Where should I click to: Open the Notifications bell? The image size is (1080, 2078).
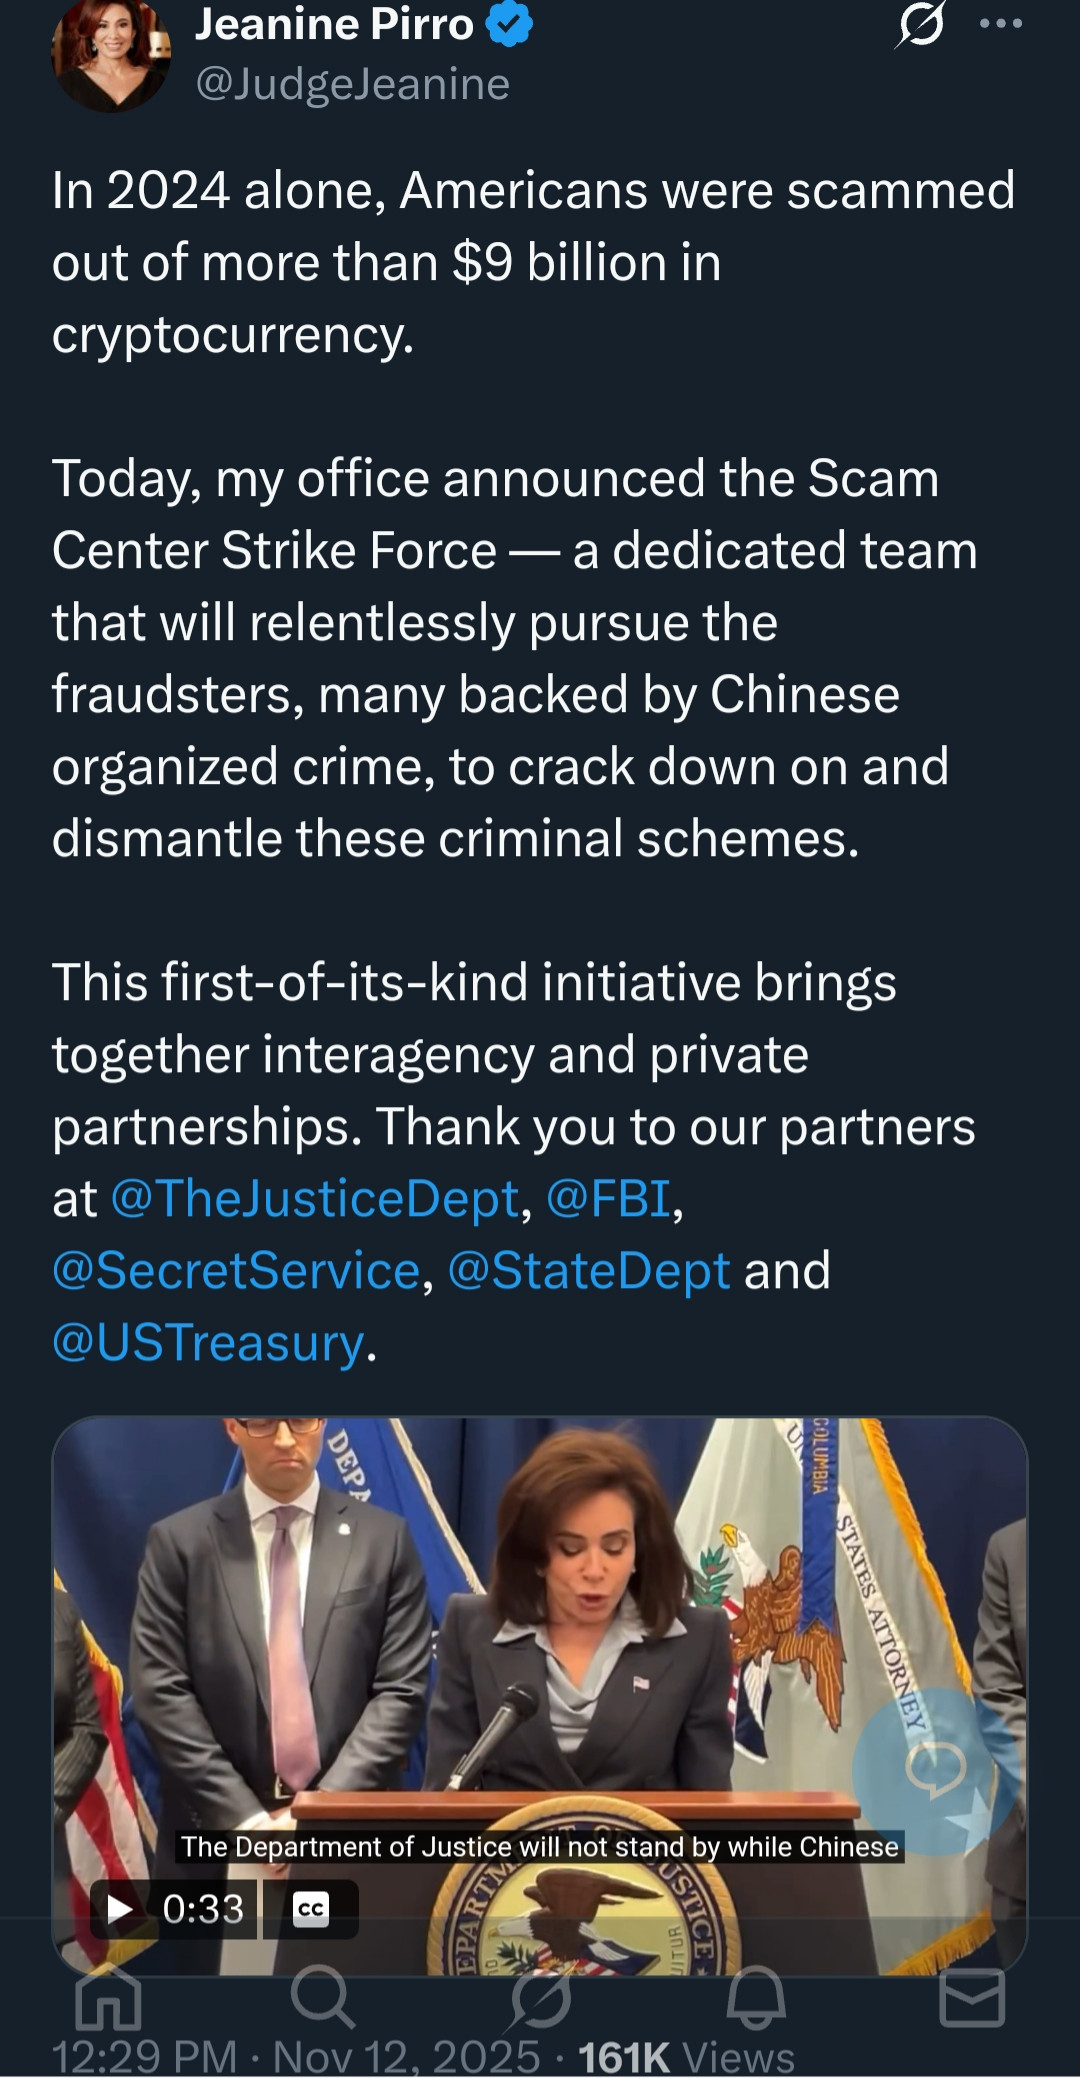tap(756, 1997)
